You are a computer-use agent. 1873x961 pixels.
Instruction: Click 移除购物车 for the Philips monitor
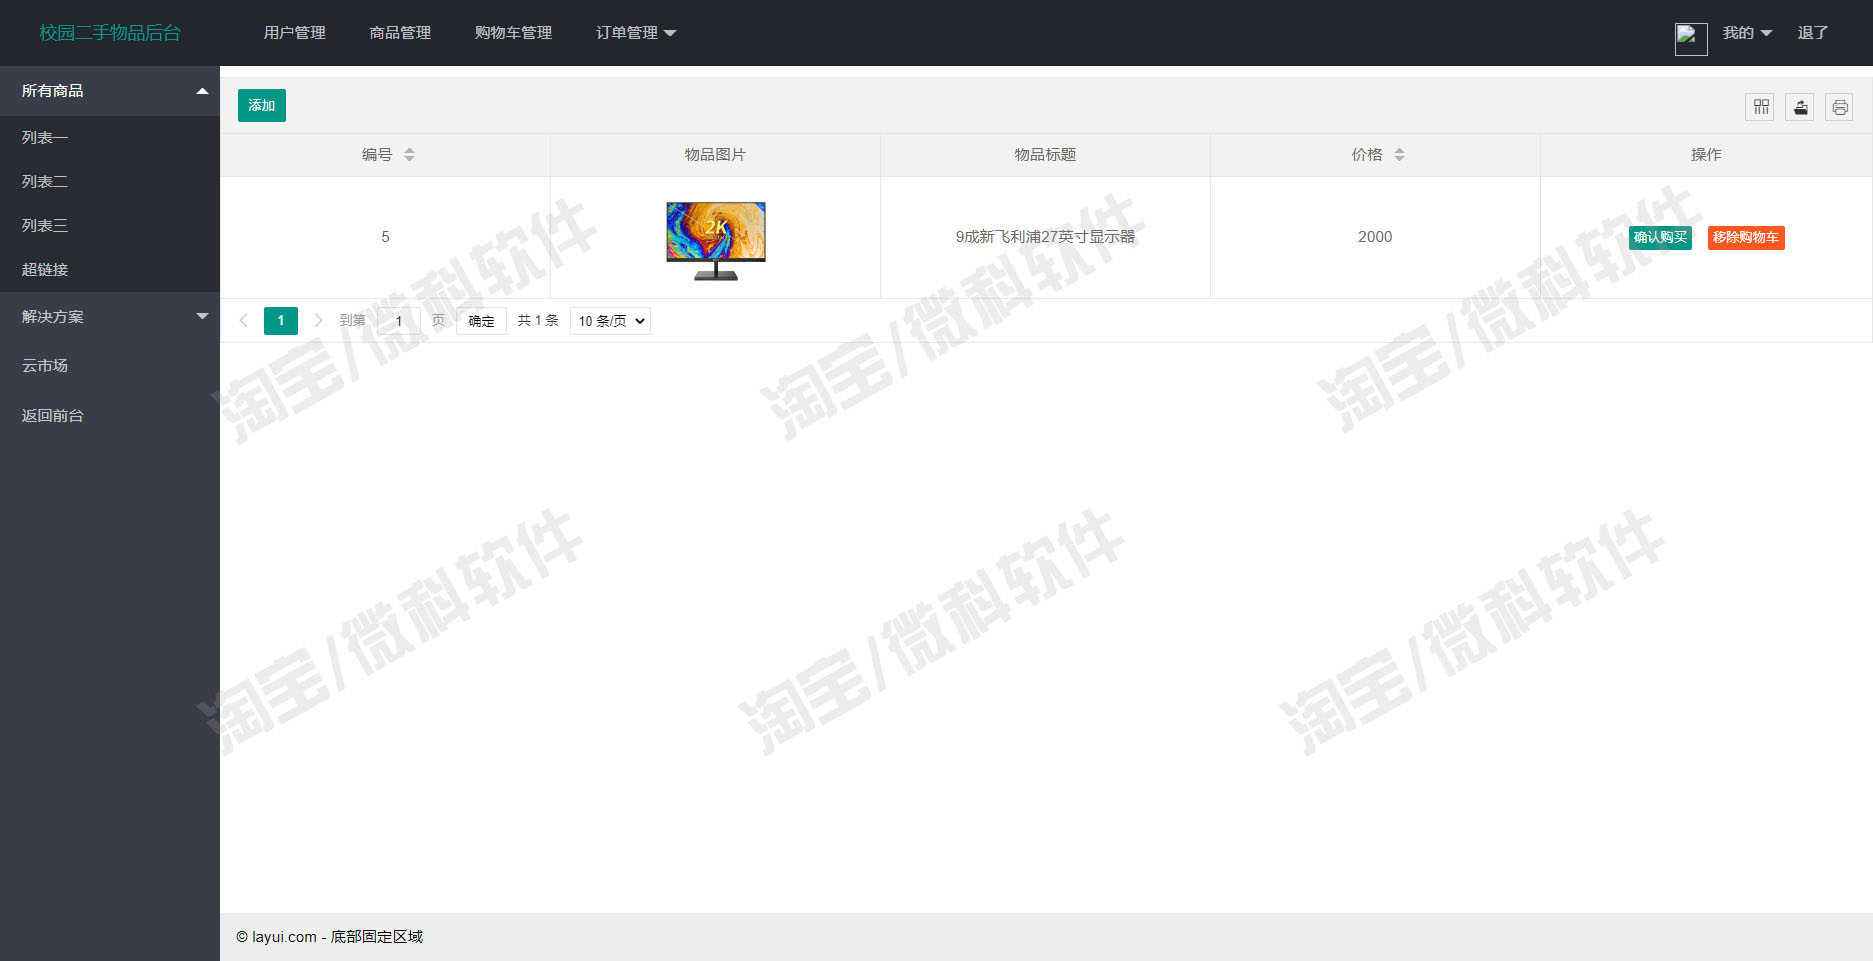click(1746, 237)
